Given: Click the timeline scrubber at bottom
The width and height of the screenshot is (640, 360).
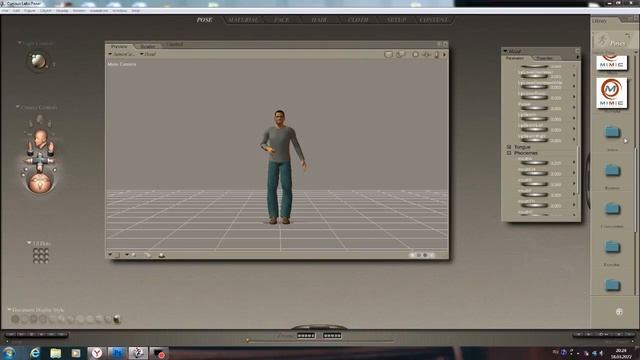Looking at the screenshot, I should coord(247,340).
